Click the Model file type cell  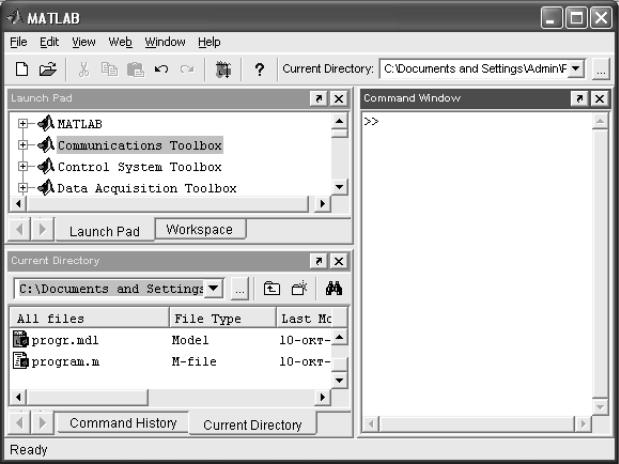[x=190, y=340]
